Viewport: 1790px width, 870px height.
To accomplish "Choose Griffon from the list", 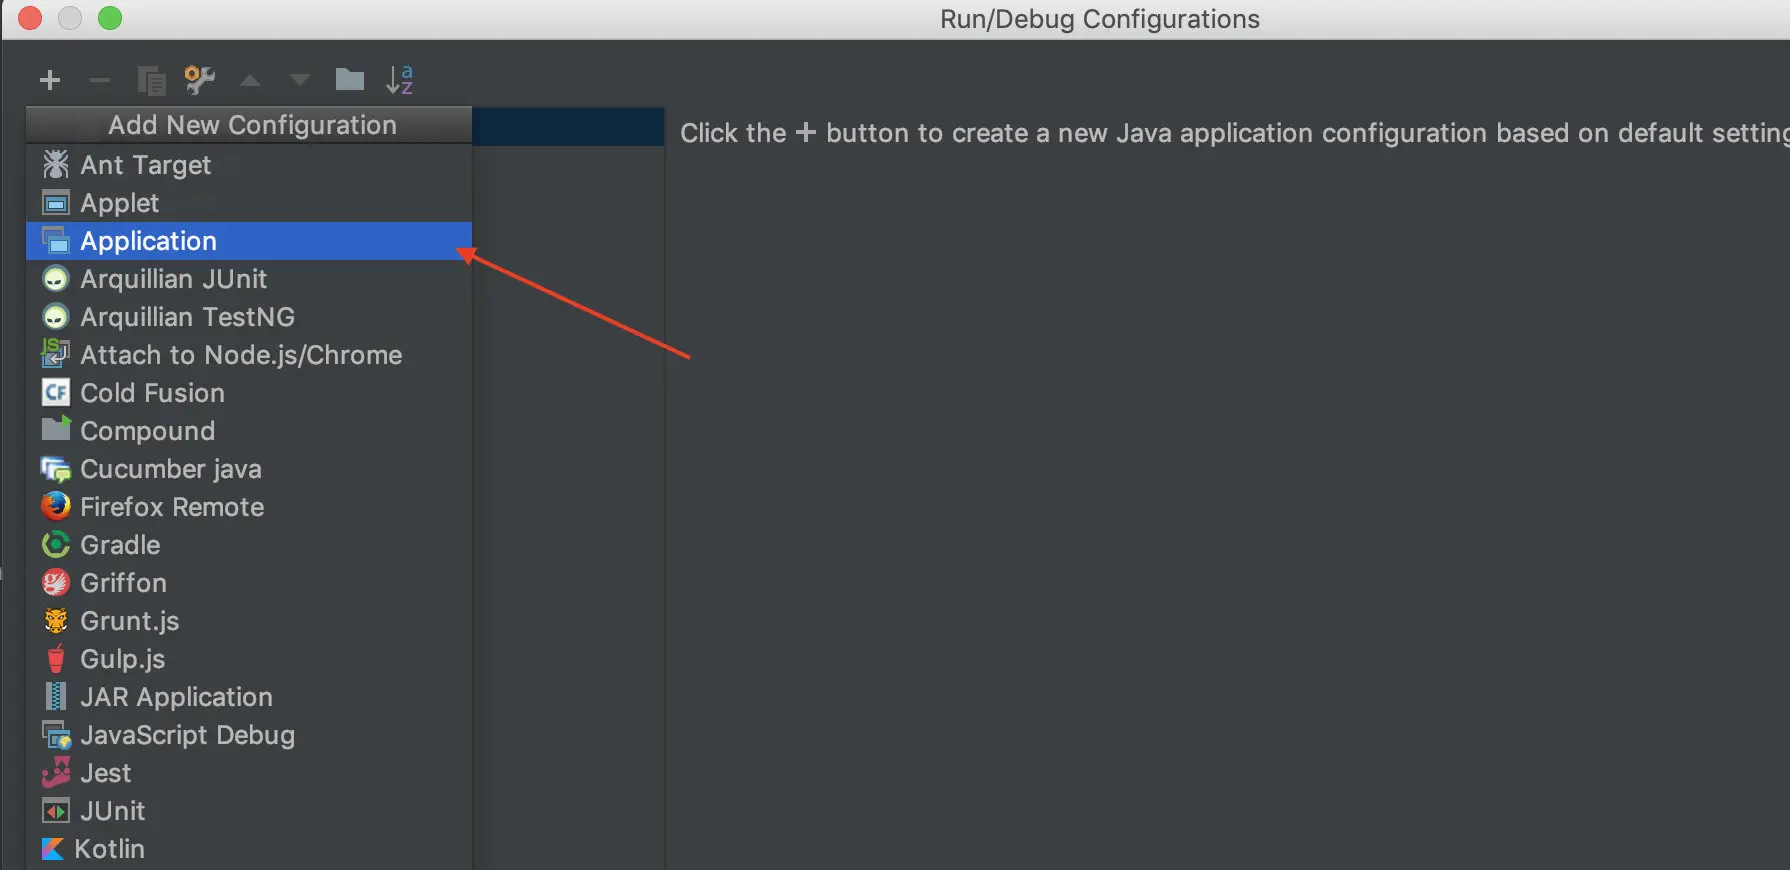I will click(x=249, y=583).
